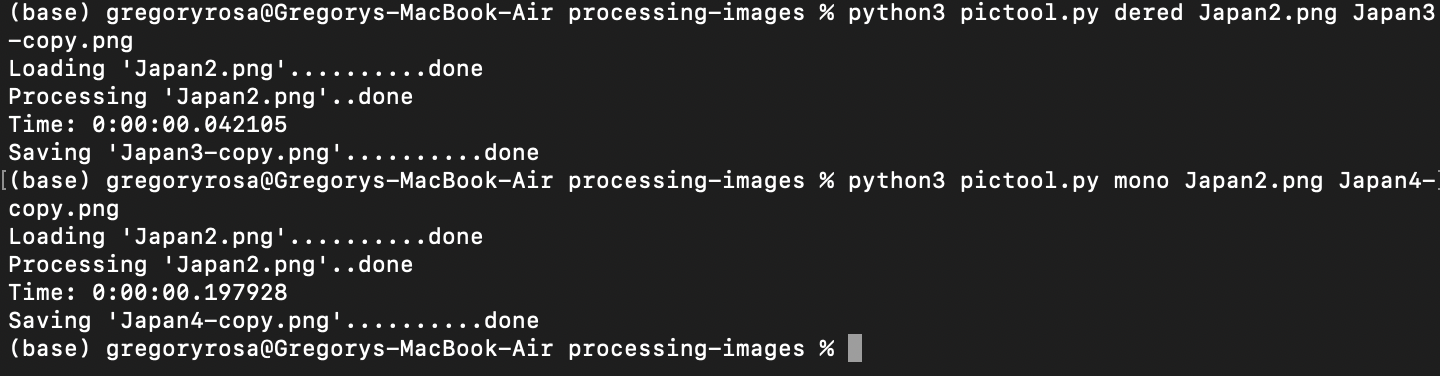This screenshot has width=1440, height=376.
Task: Click the 'Time: 0:00:00.042105' output line
Action: tap(148, 125)
